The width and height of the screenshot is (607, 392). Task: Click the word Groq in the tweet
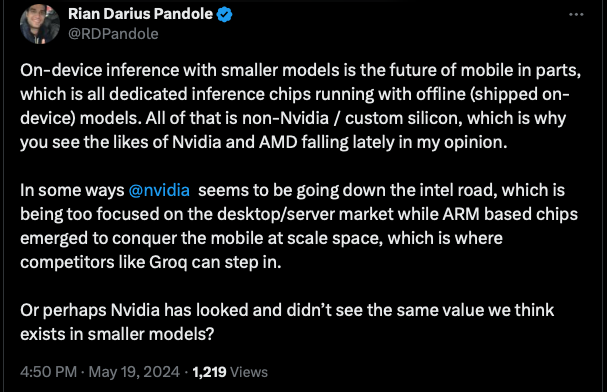click(168, 262)
